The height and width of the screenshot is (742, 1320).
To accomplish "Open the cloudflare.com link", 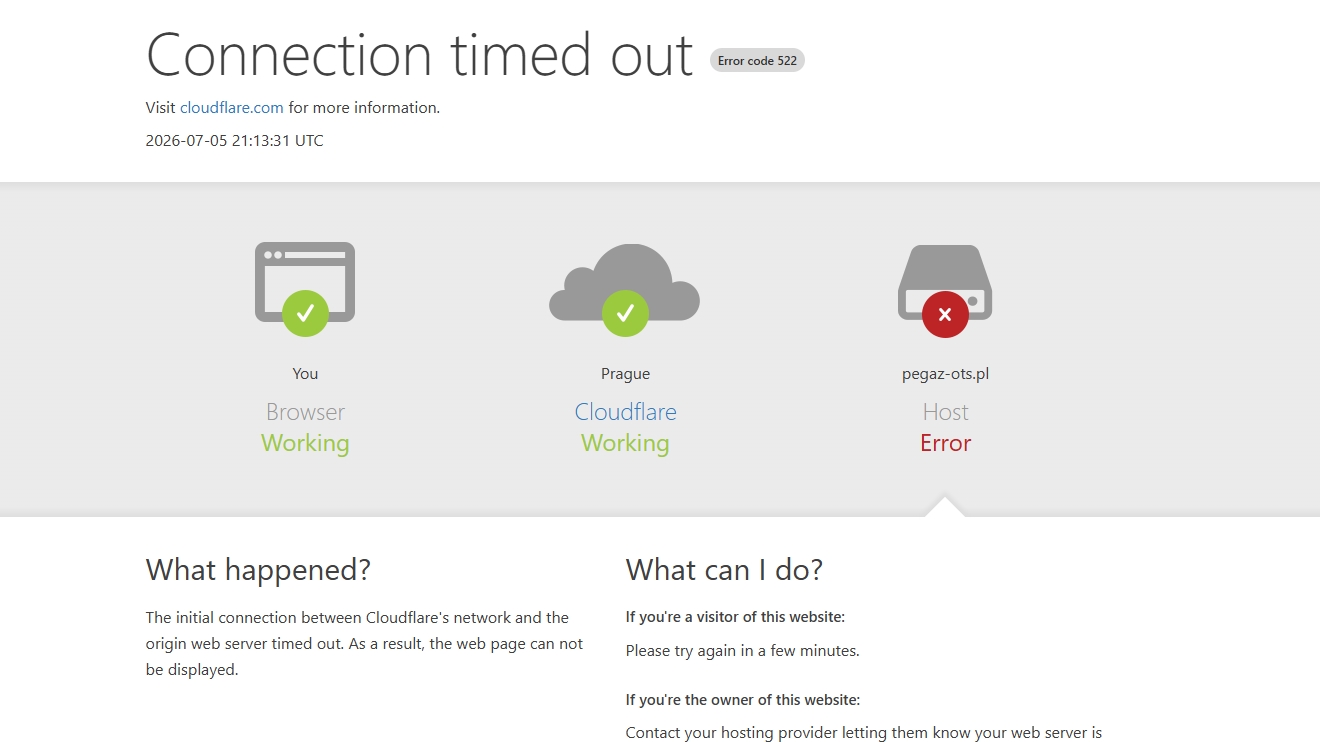I will [x=232, y=108].
